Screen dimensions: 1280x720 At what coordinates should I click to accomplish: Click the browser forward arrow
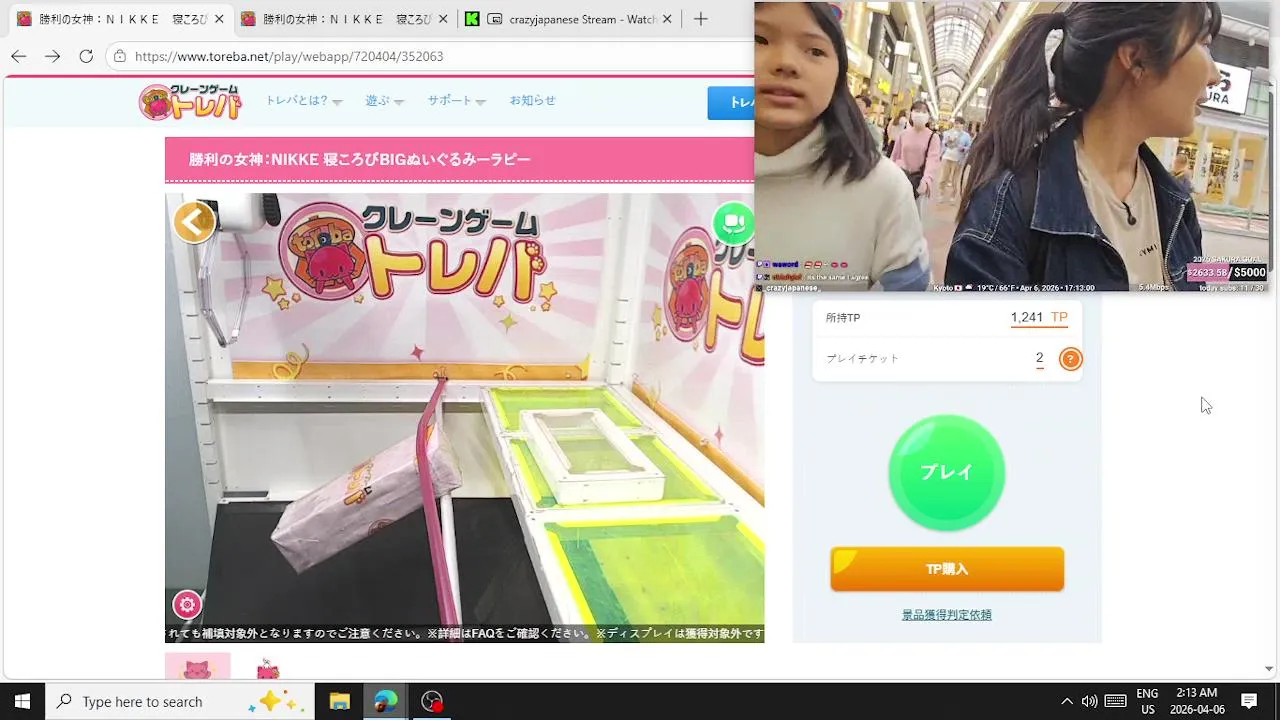52,56
